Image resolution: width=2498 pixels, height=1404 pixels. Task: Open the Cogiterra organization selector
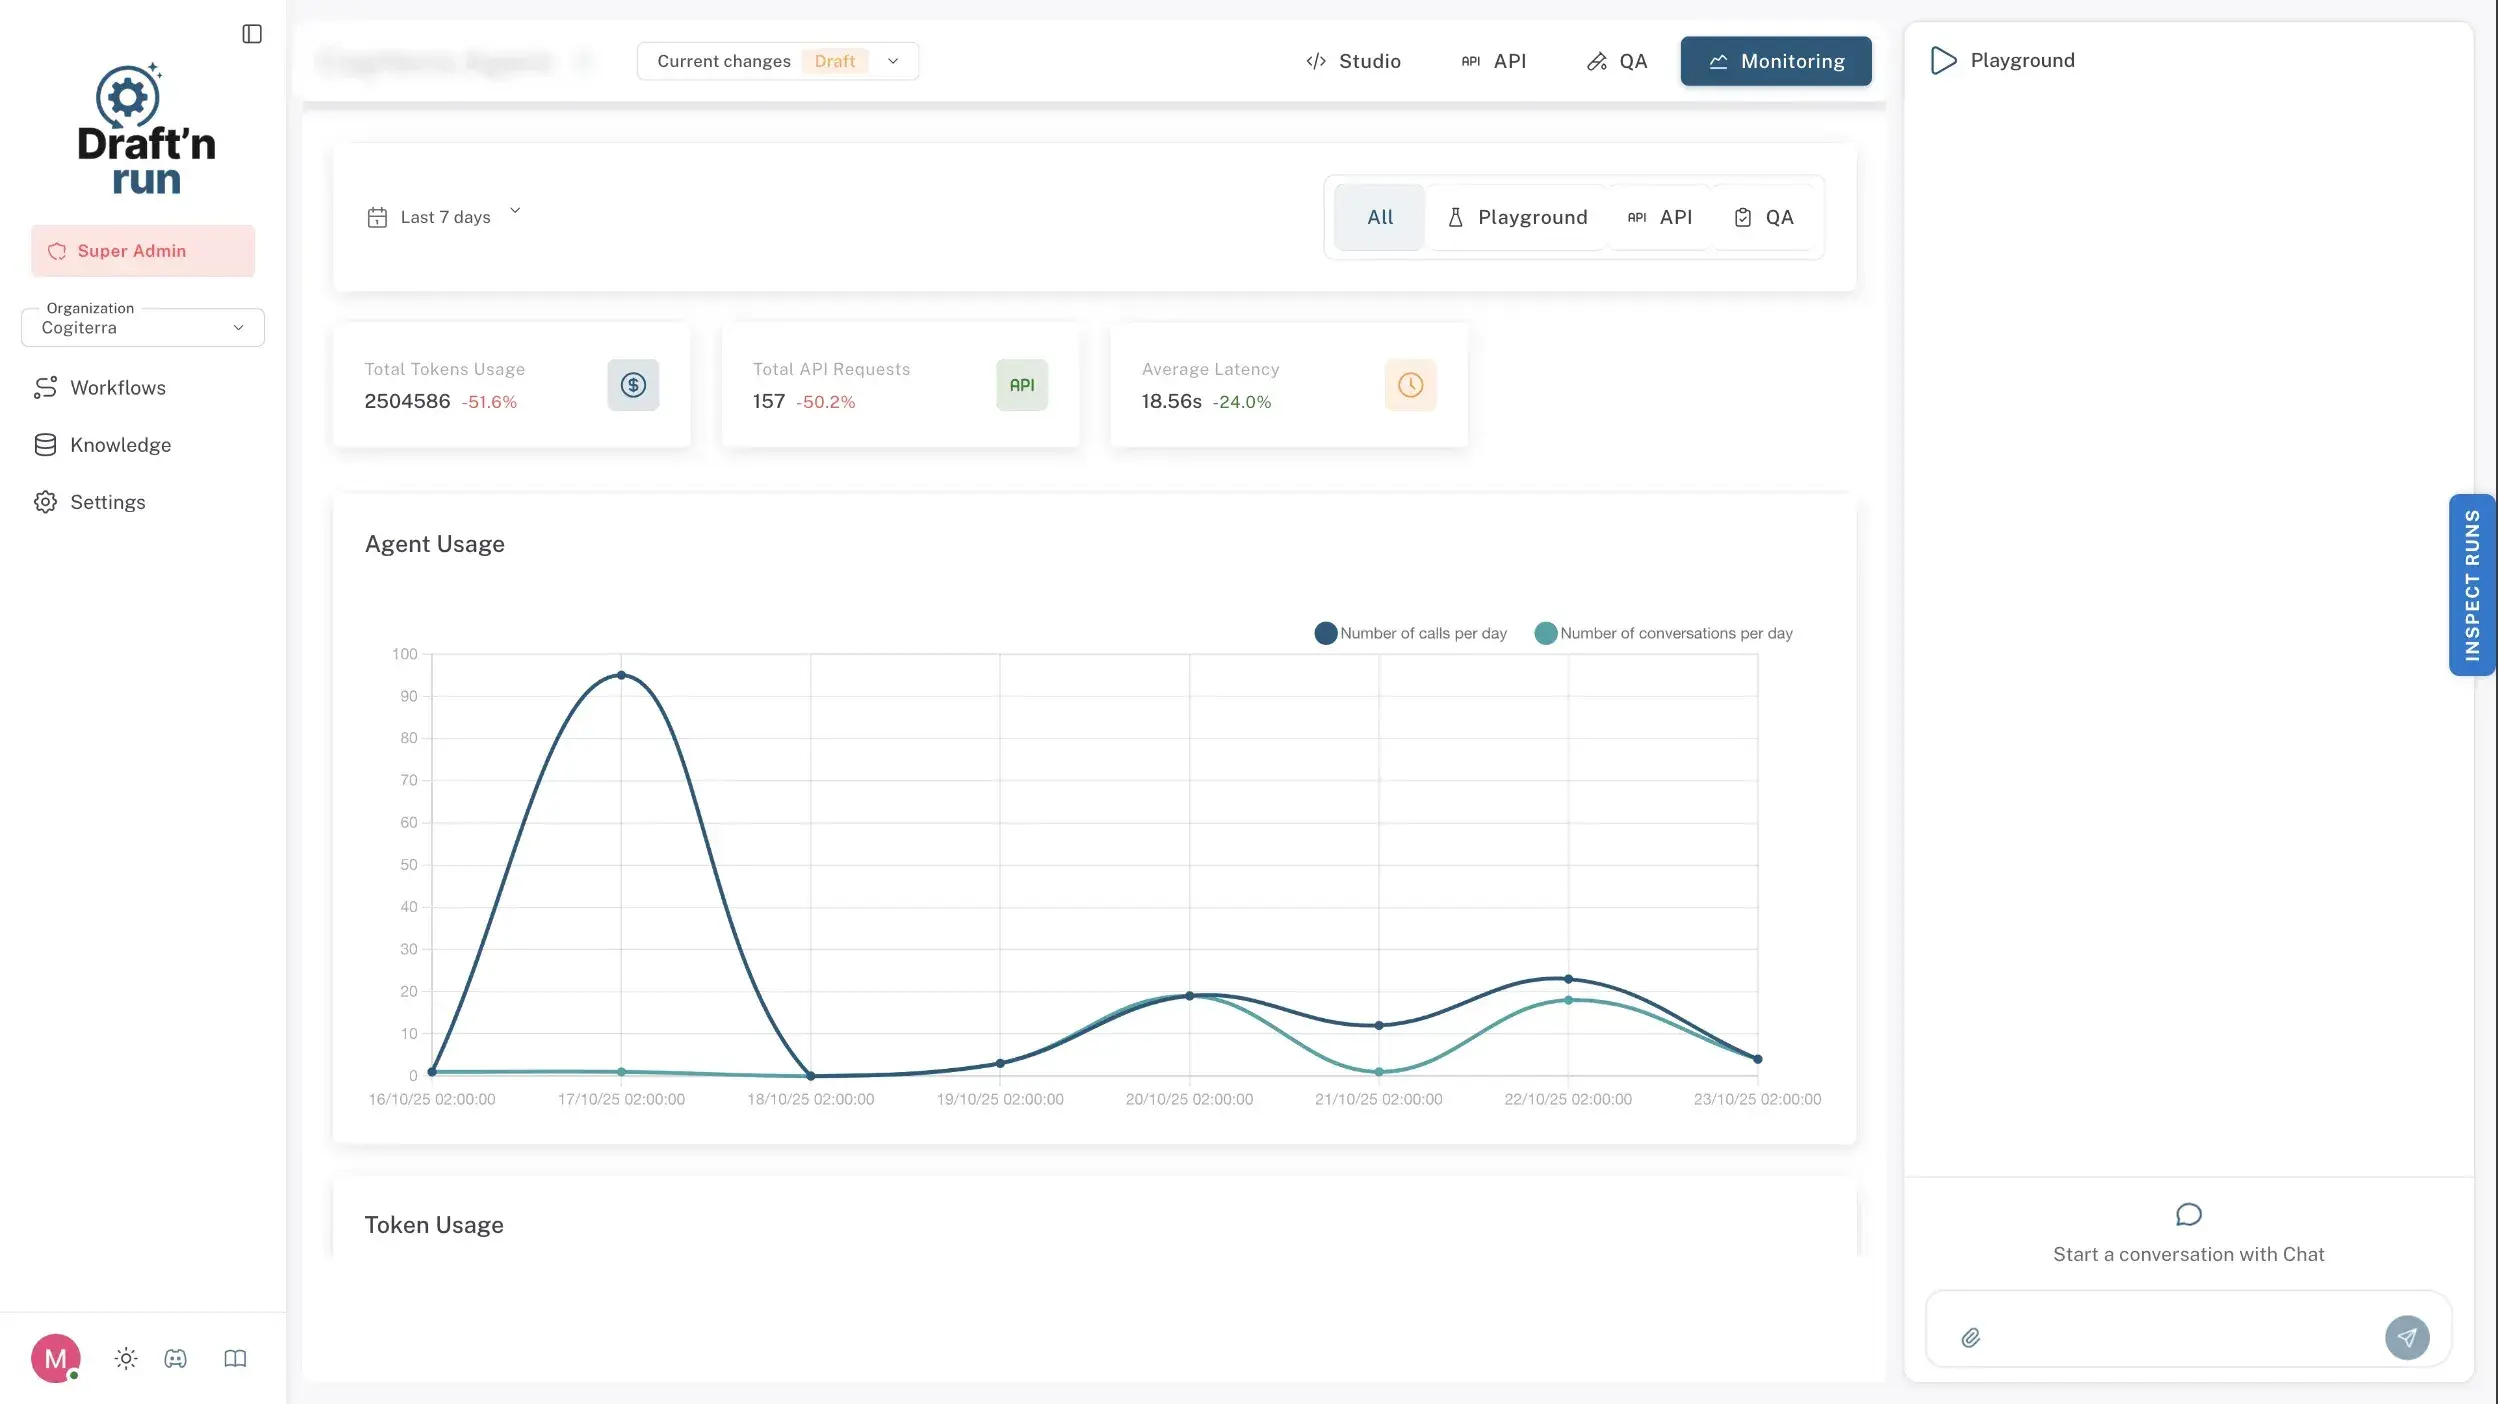142,327
